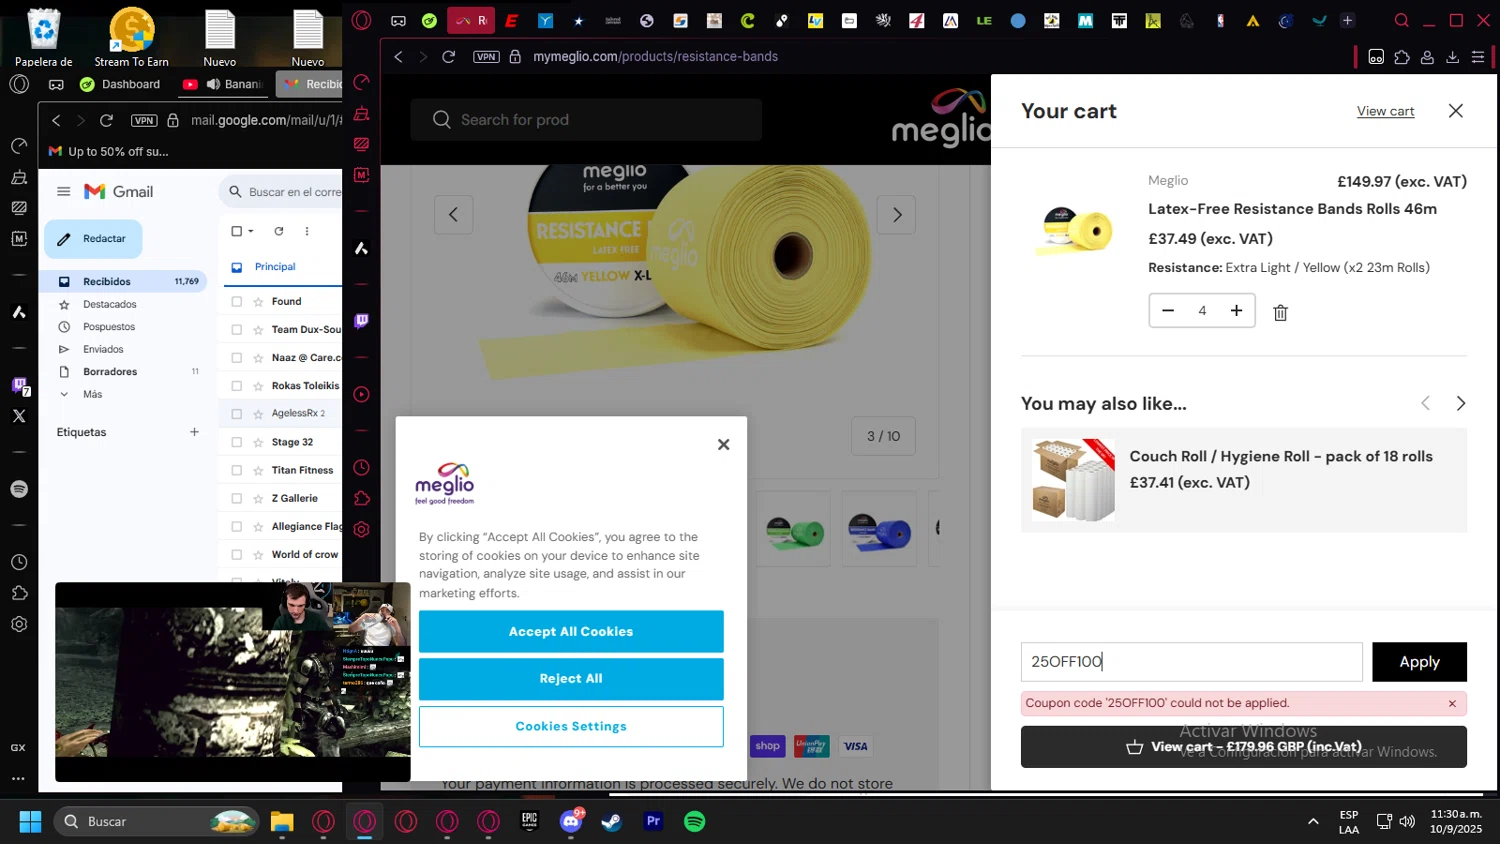Open the View cart link

click(x=1385, y=111)
